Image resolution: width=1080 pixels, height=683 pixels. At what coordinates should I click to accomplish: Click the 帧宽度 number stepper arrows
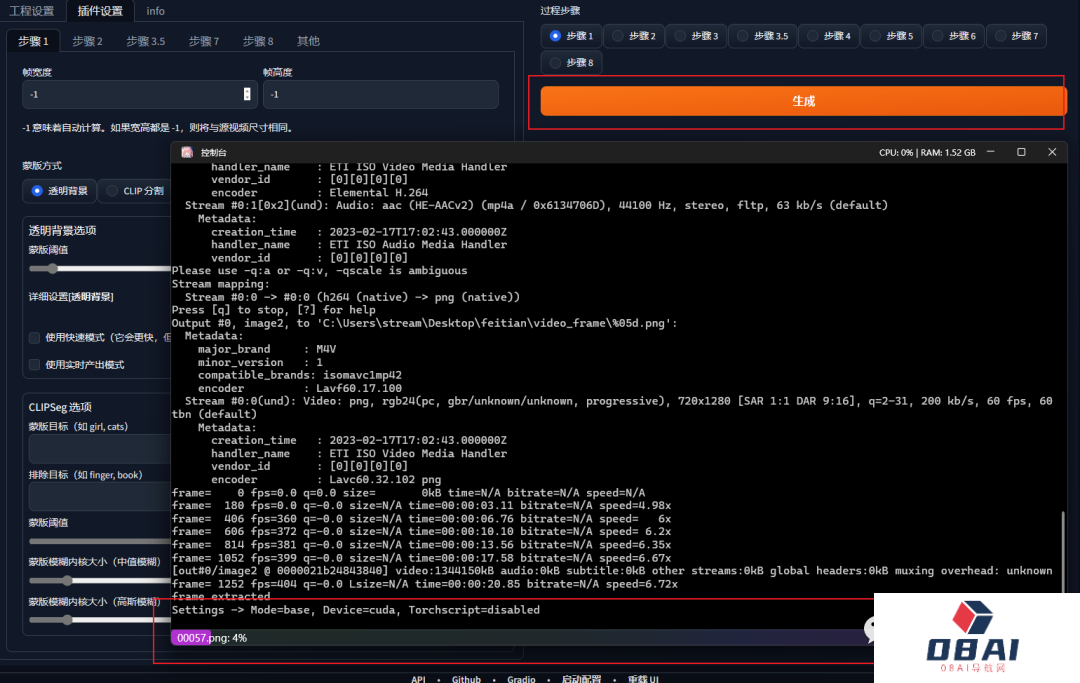click(x=247, y=94)
